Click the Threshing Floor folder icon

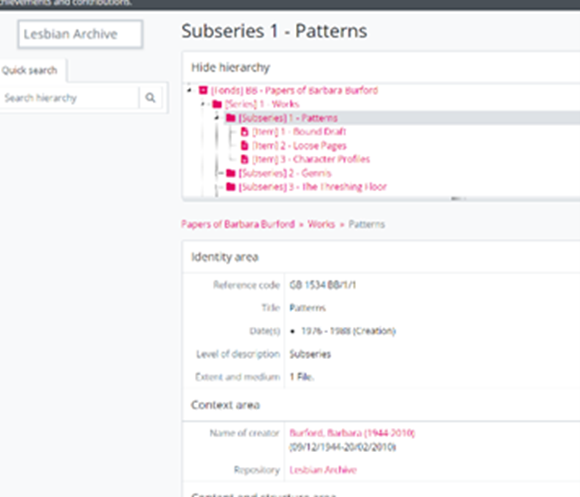click(231, 187)
